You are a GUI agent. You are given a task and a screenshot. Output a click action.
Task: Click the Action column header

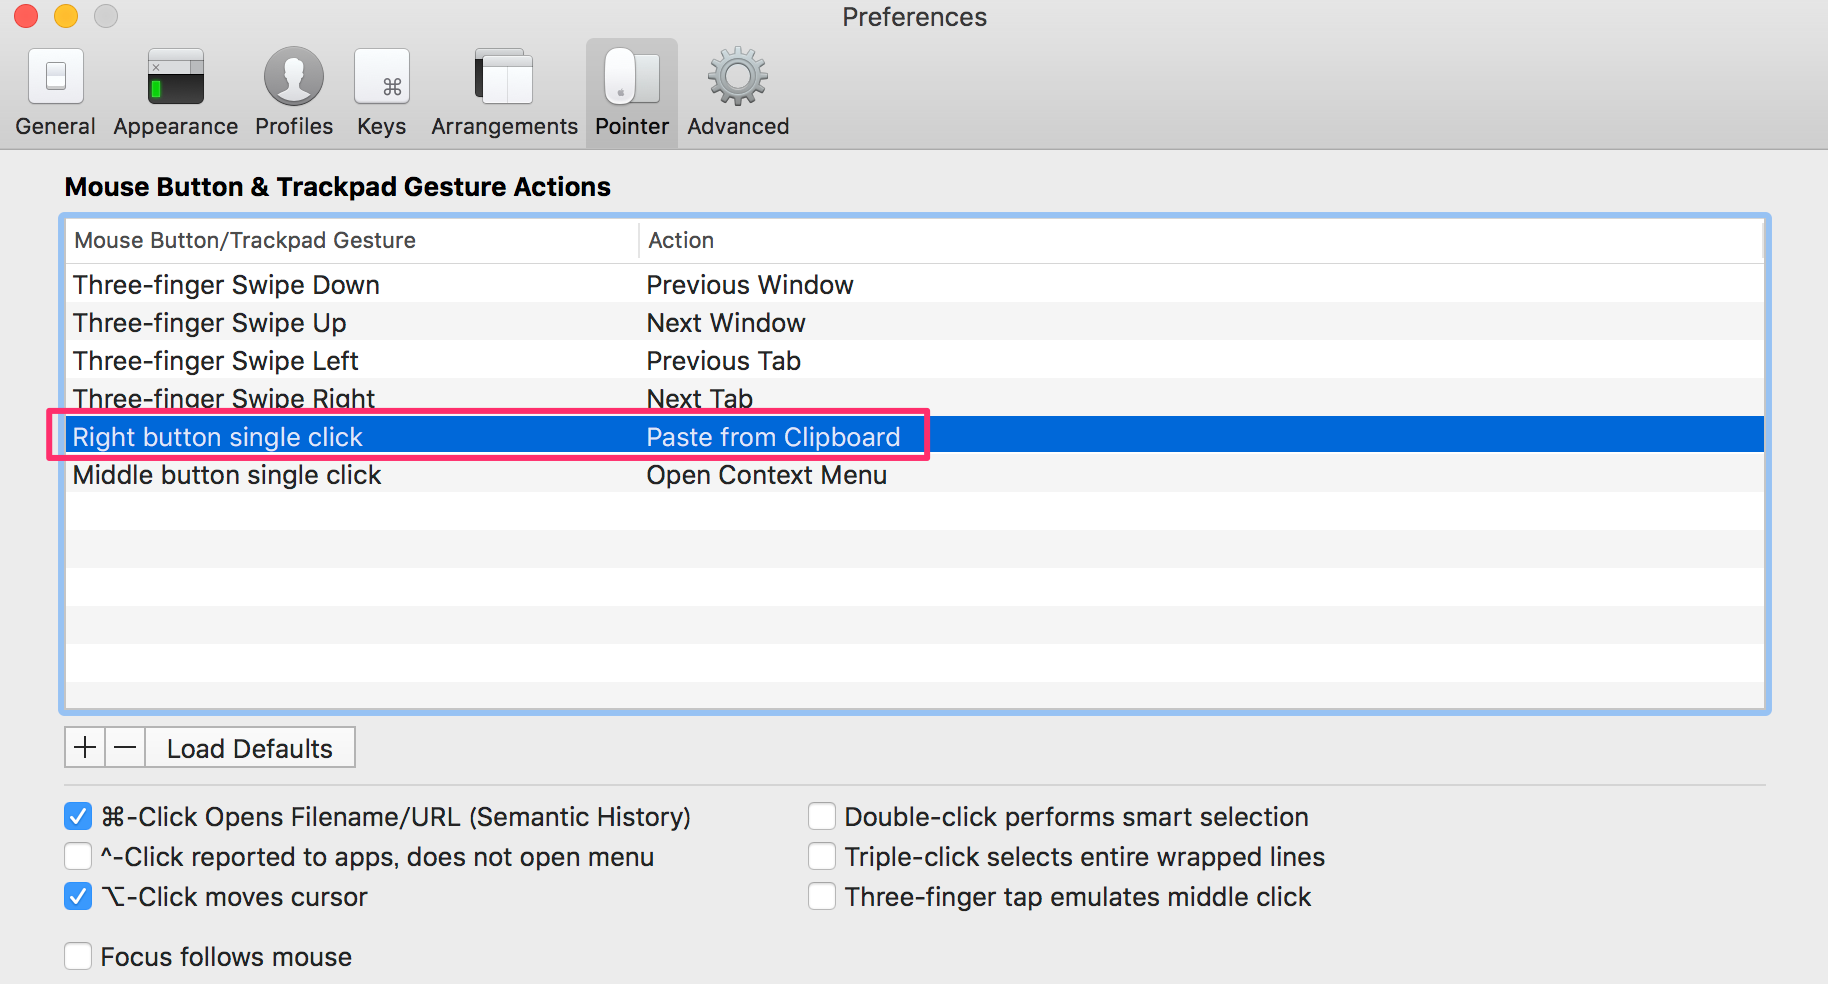point(681,240)
